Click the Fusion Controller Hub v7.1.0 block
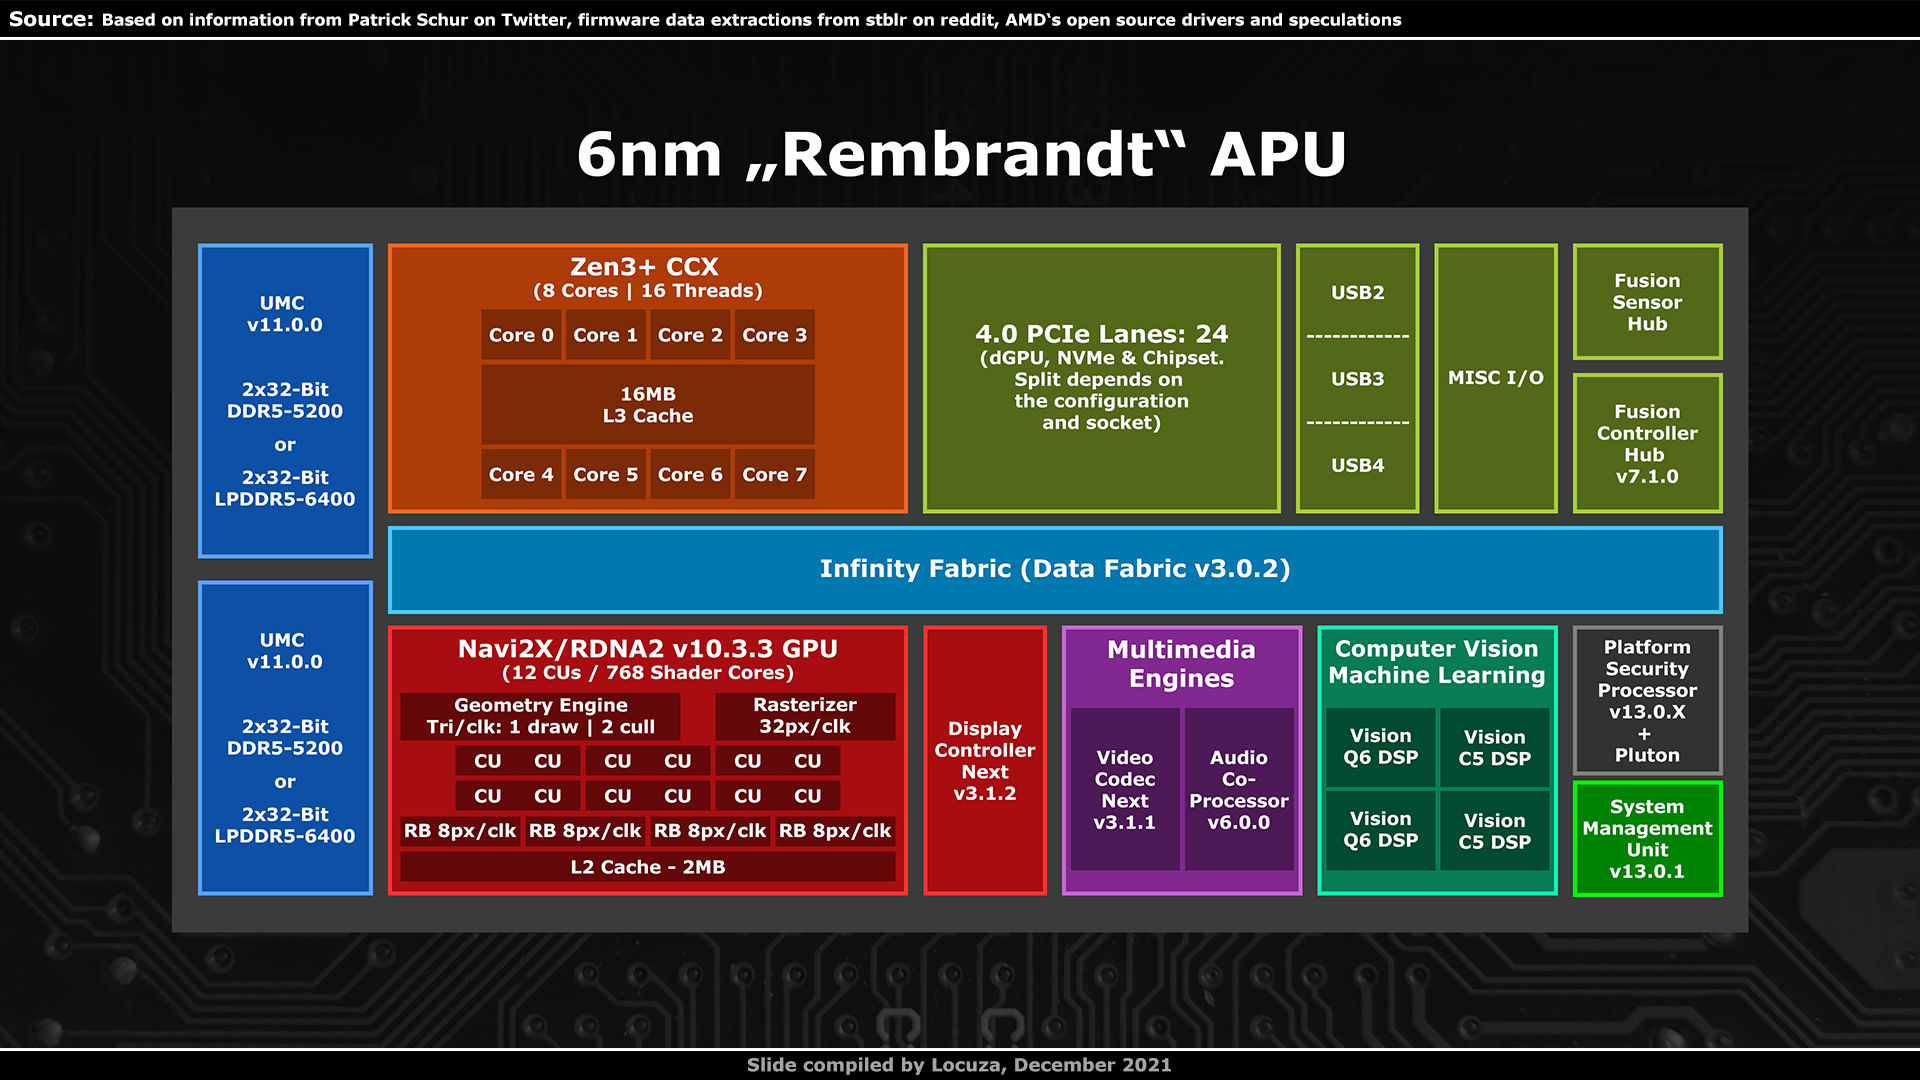 (x=1647, y=443)
